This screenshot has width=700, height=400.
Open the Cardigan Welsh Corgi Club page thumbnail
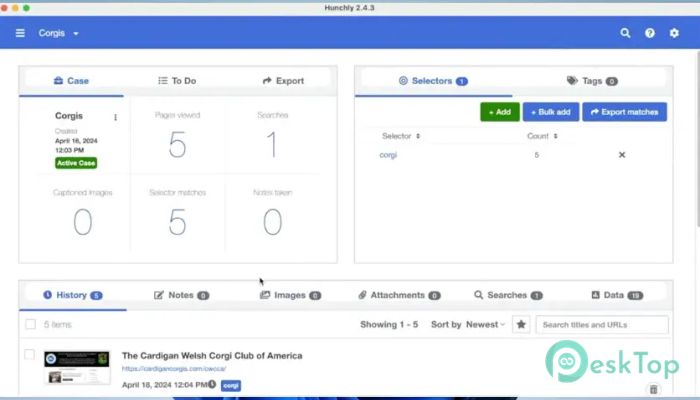click(x=77, y=368)
